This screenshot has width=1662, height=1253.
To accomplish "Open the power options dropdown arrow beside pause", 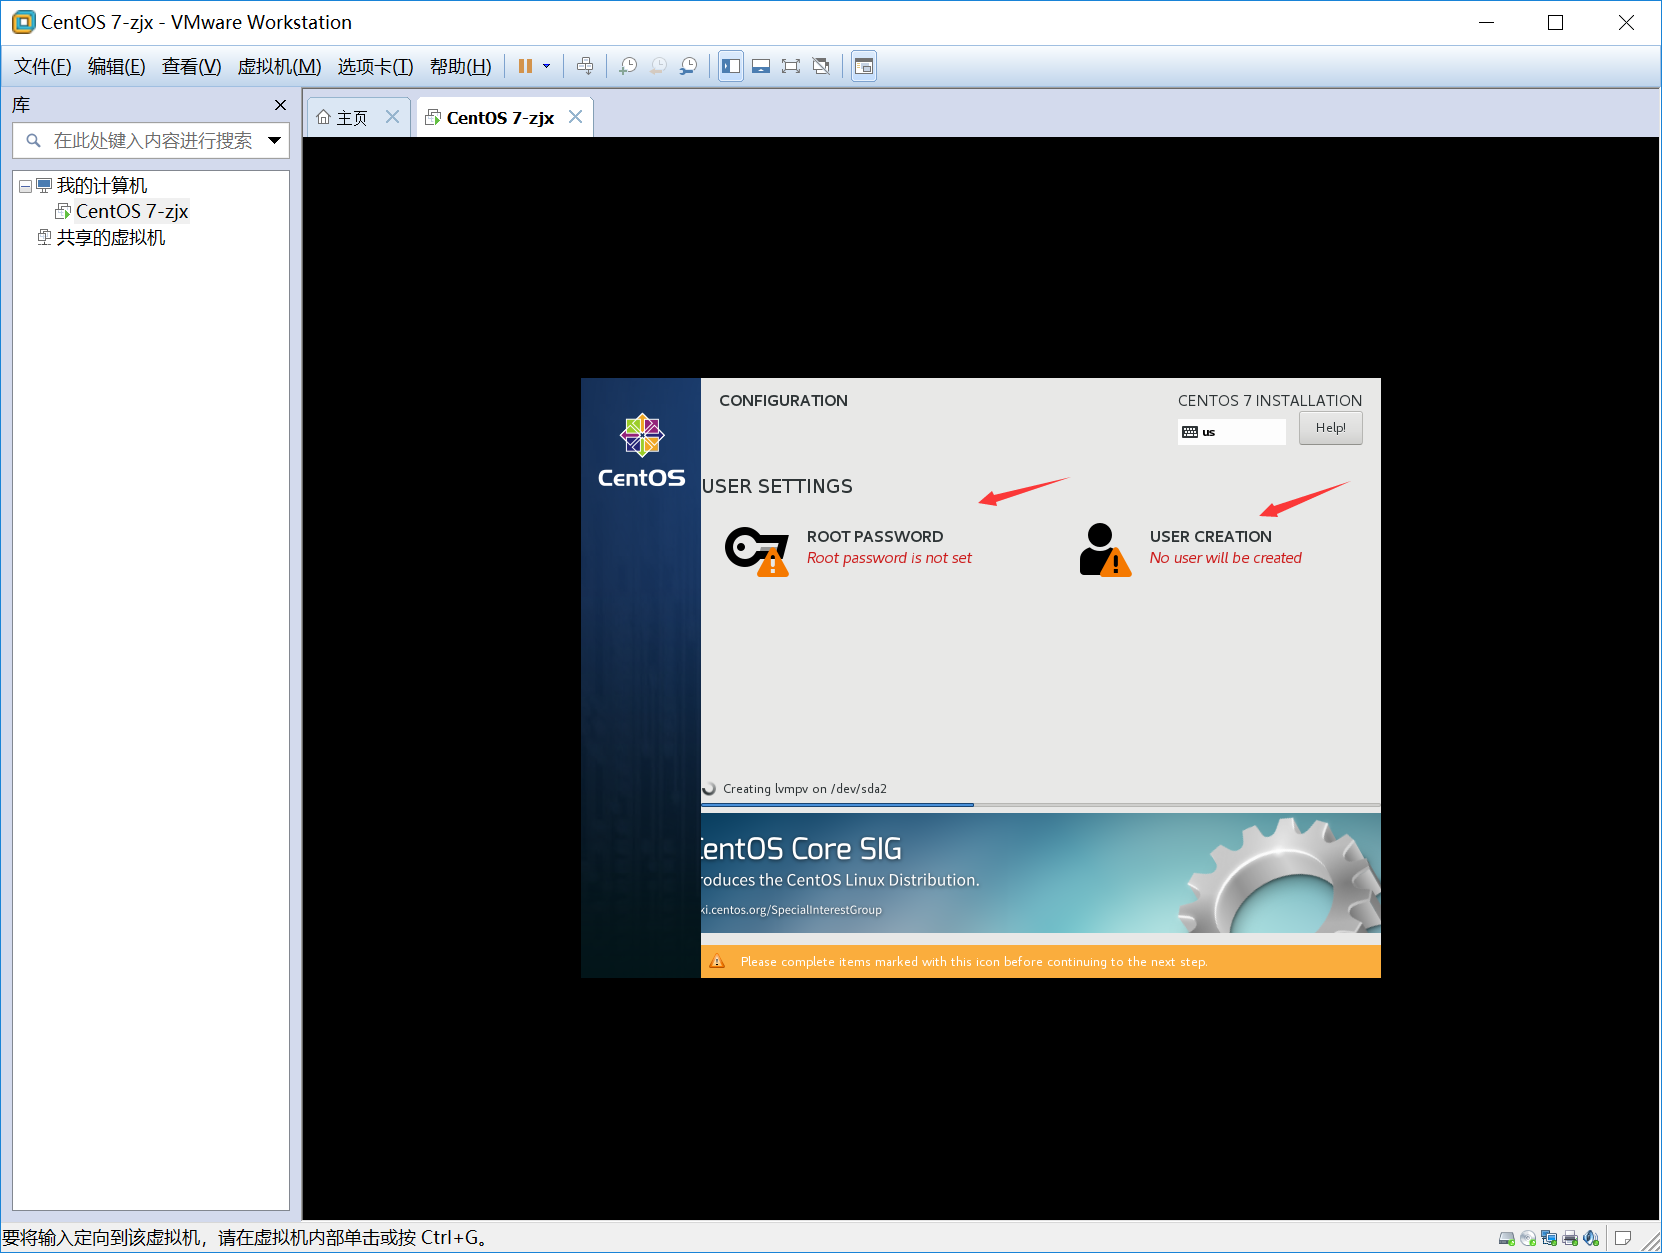I will click(x=546, y=66).
